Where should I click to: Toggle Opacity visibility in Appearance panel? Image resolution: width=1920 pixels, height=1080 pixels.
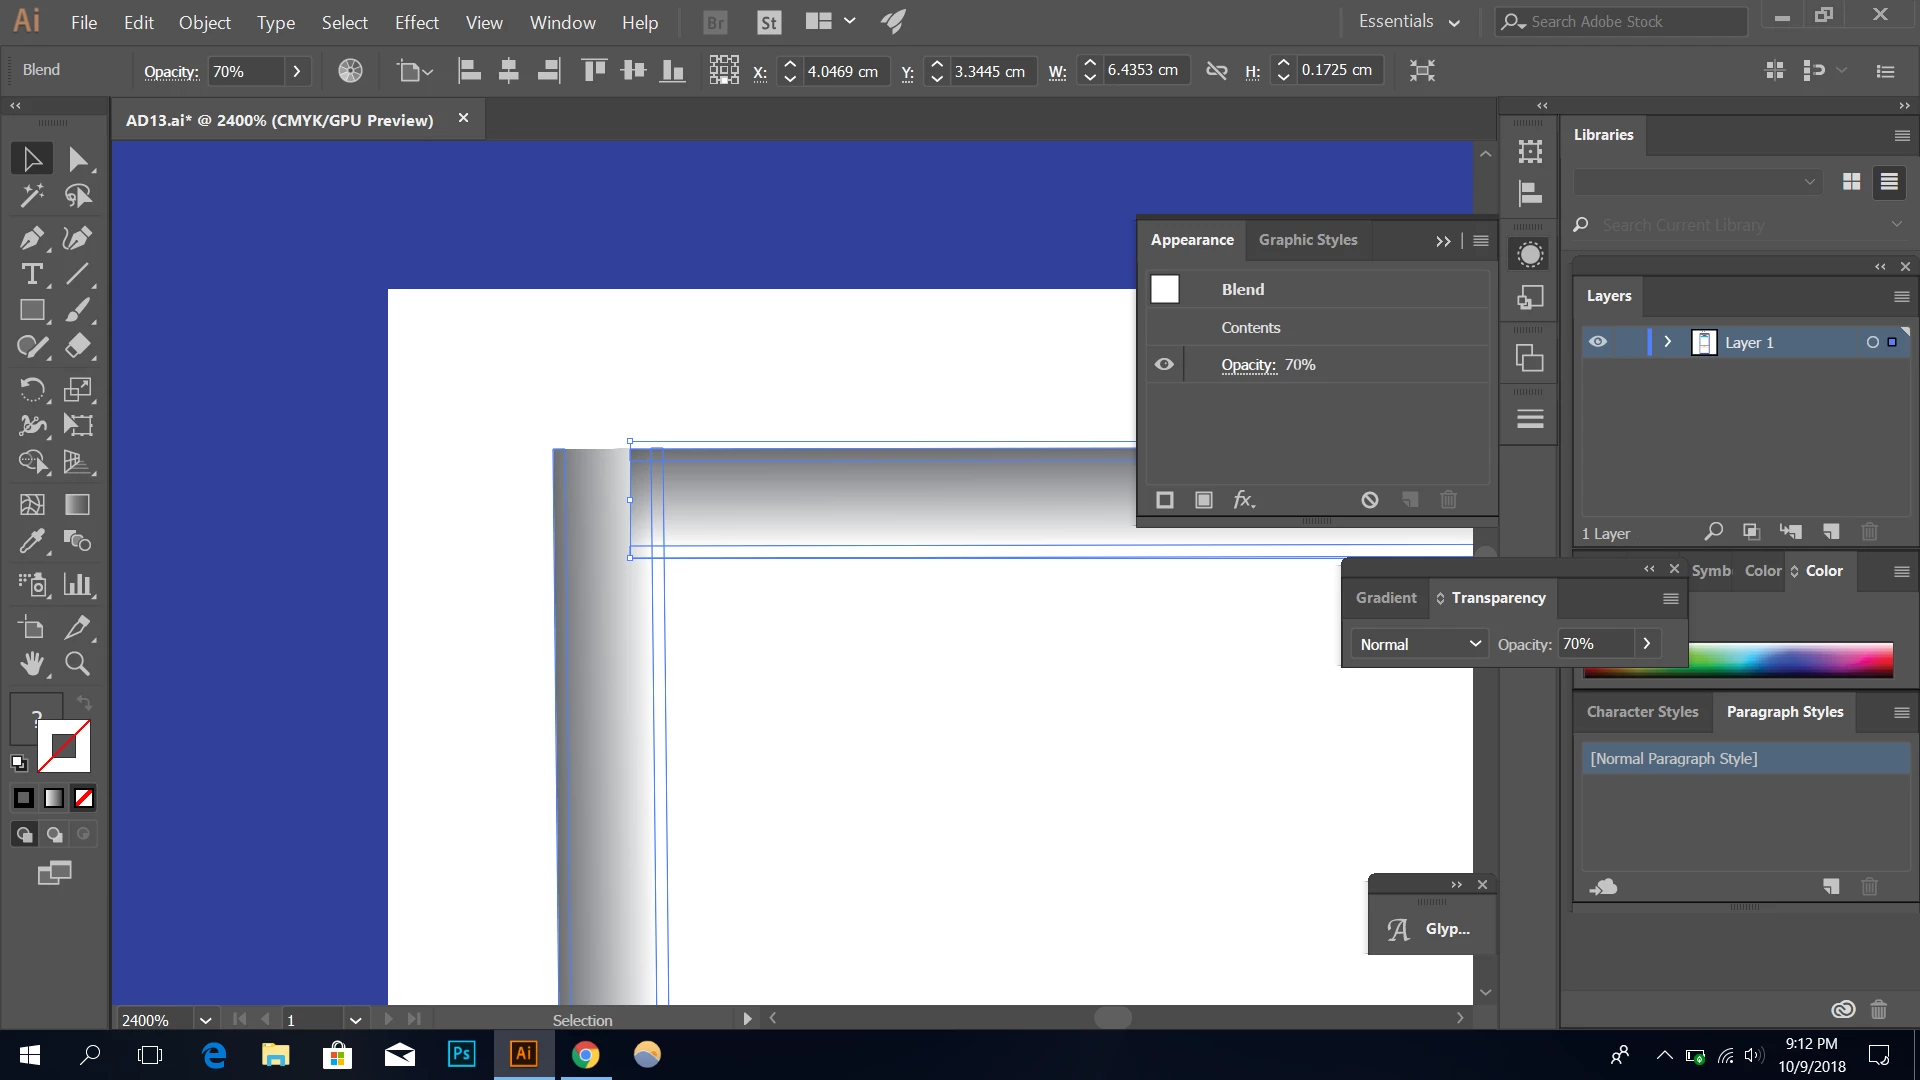[1164, 365]
